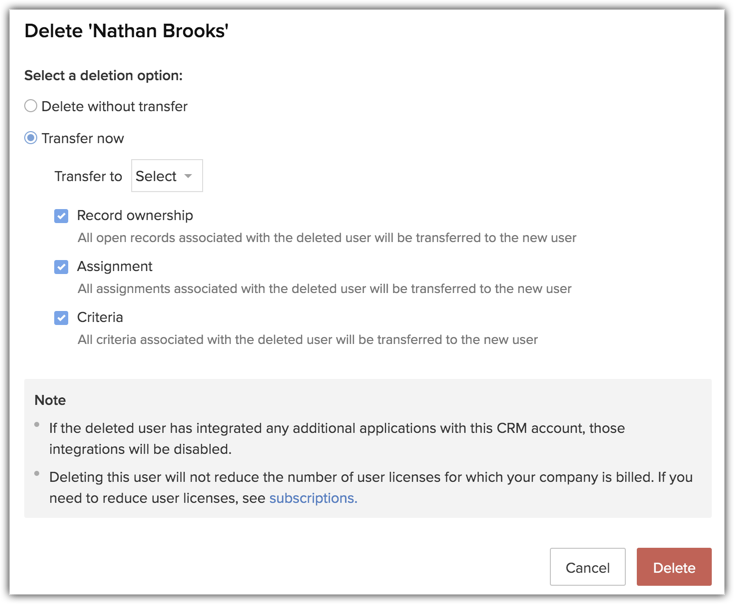
Task: Open the "Transfer to" Select dropdown
Action: click(x=166, y=176)
